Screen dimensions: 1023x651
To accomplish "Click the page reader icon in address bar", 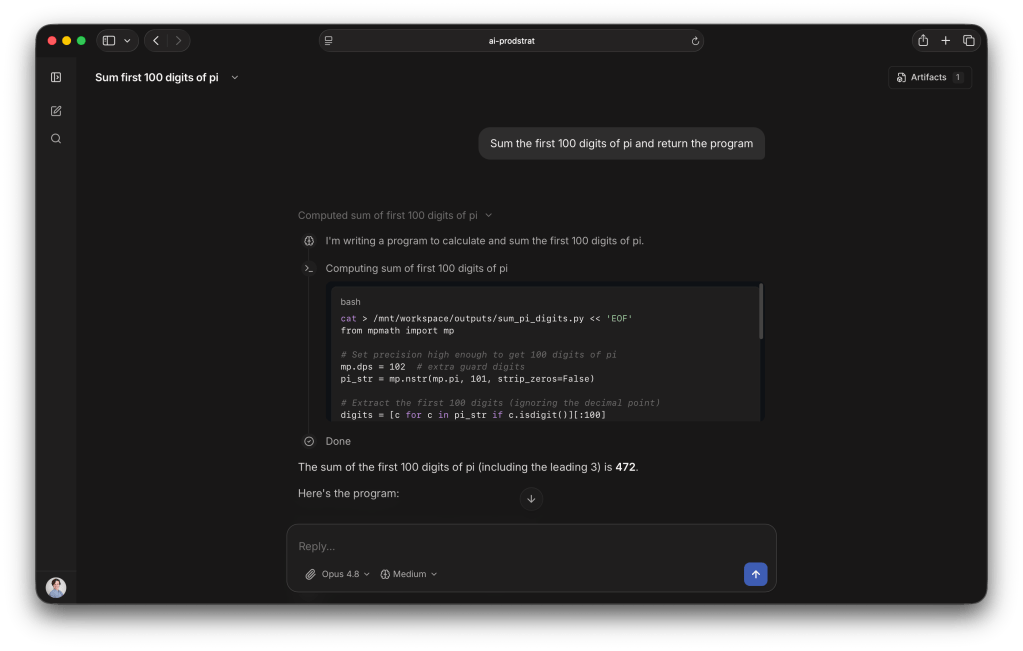I will tap(329, 40).
